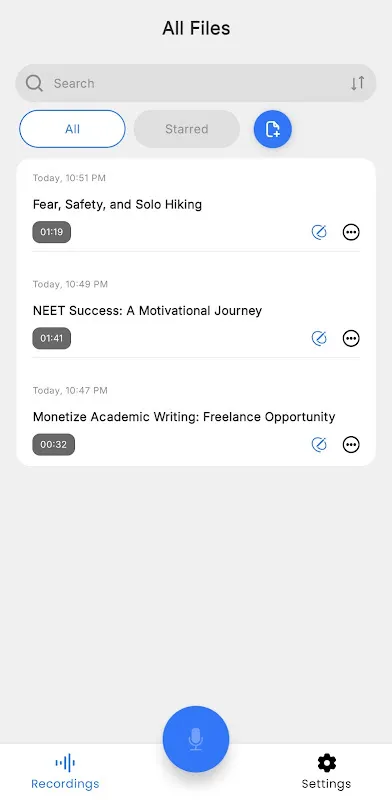The width and height of the screenshot is (392, 800).
Task: Open more options for NEET Success recording
Action: click(351, 338)
